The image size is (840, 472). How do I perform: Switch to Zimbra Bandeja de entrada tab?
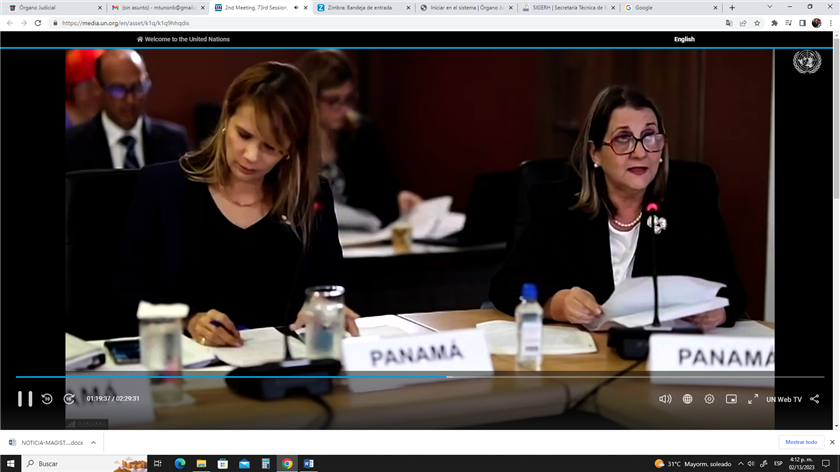(362, 8)
